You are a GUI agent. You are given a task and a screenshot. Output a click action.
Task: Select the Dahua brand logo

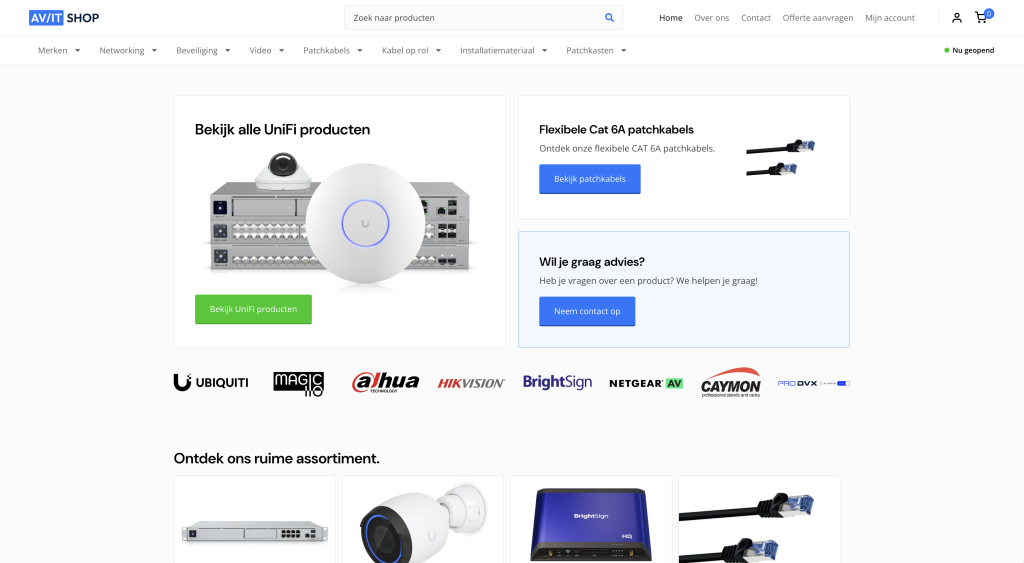pyautogui.click(x=385, y=383)
